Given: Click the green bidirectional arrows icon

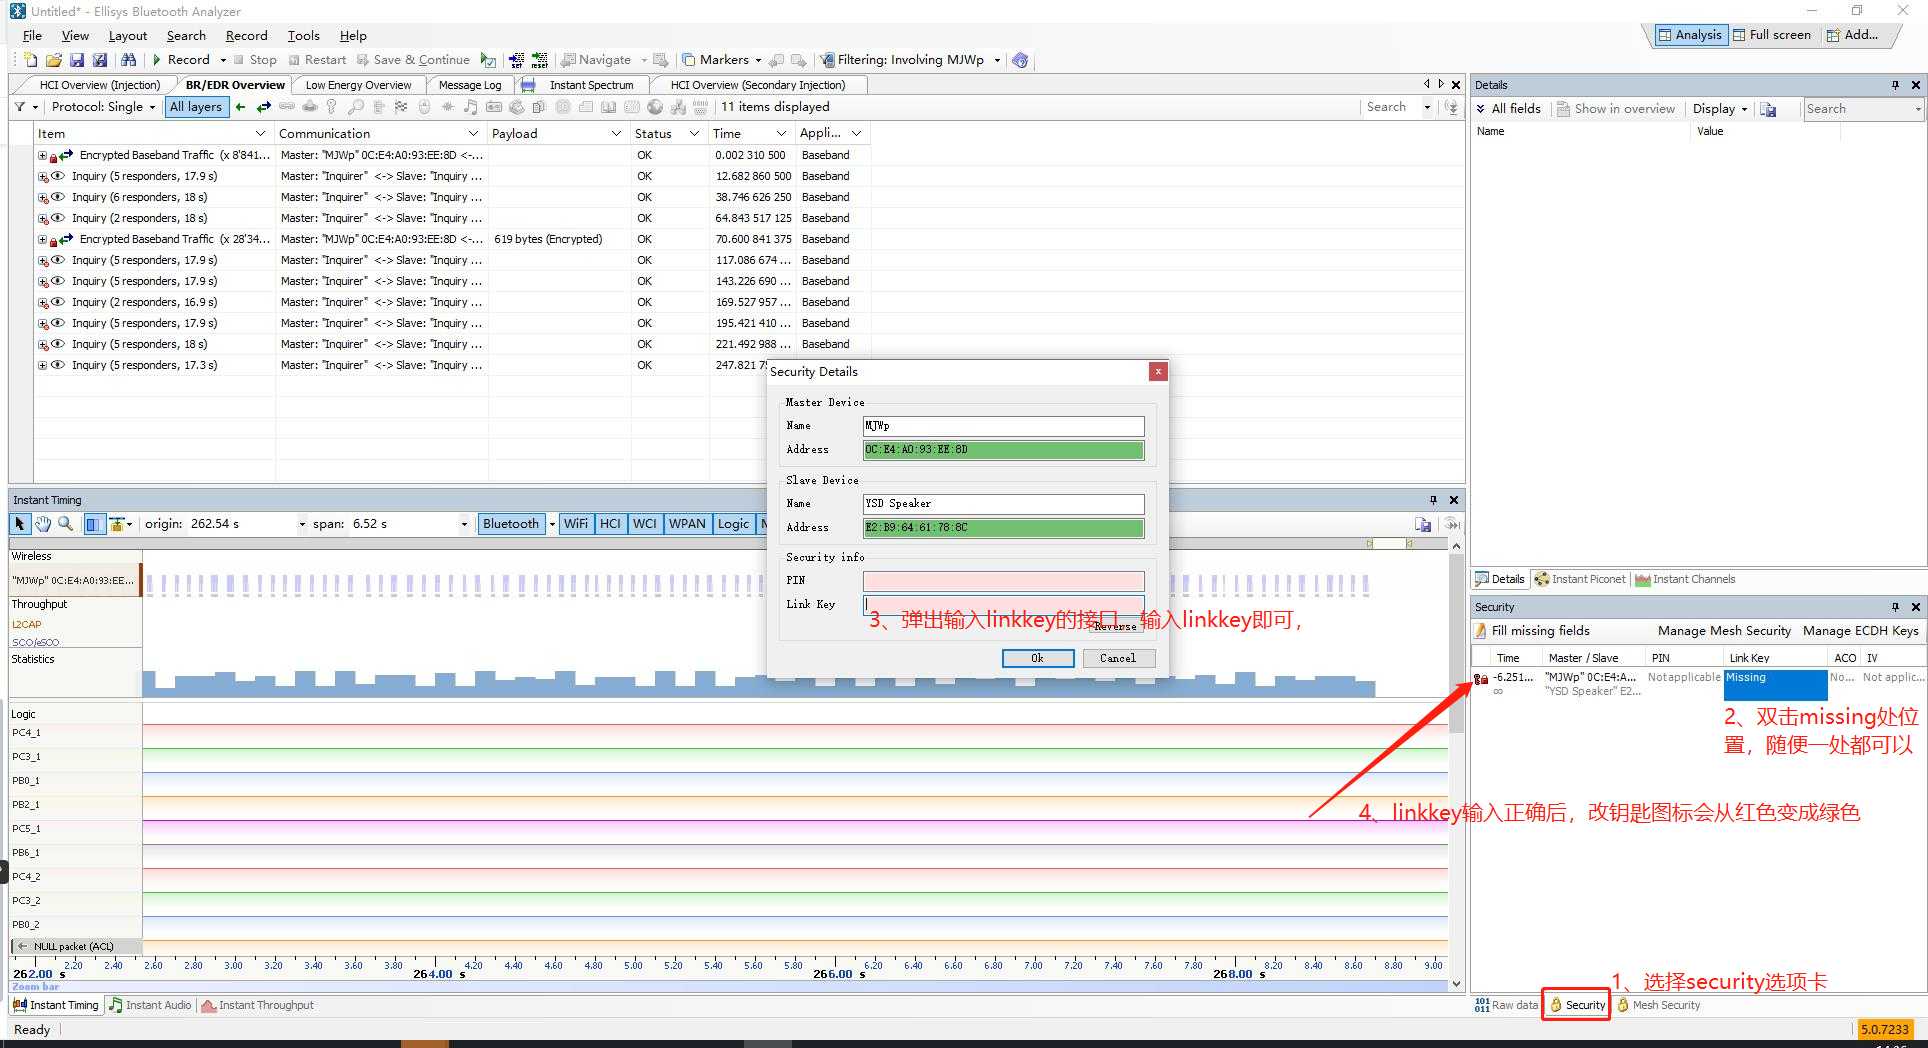Looking at the screenshot, I should pyautogui.click(x=264, y=107).
